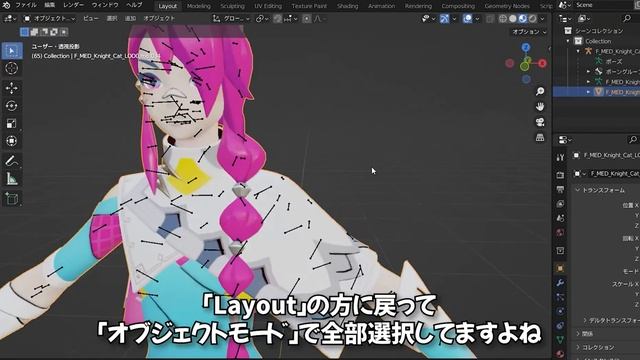Open the transform orientation dropdown
640x360 pixels.
(231, 19)
